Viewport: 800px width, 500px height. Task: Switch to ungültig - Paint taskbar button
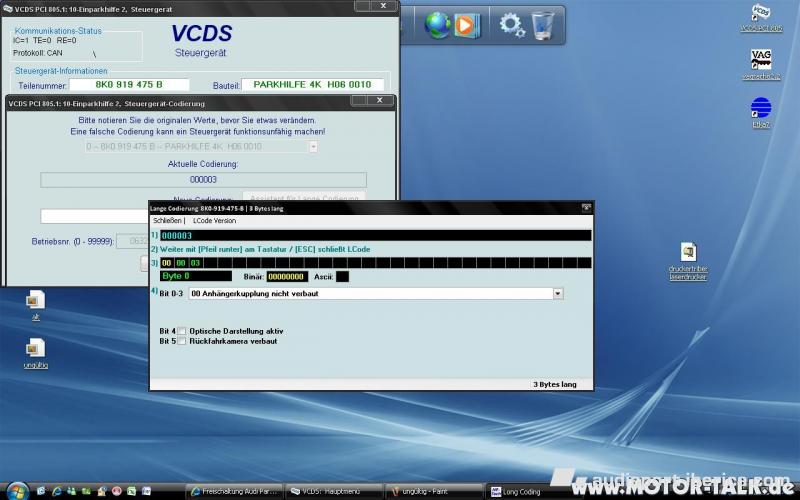[434, 491]
